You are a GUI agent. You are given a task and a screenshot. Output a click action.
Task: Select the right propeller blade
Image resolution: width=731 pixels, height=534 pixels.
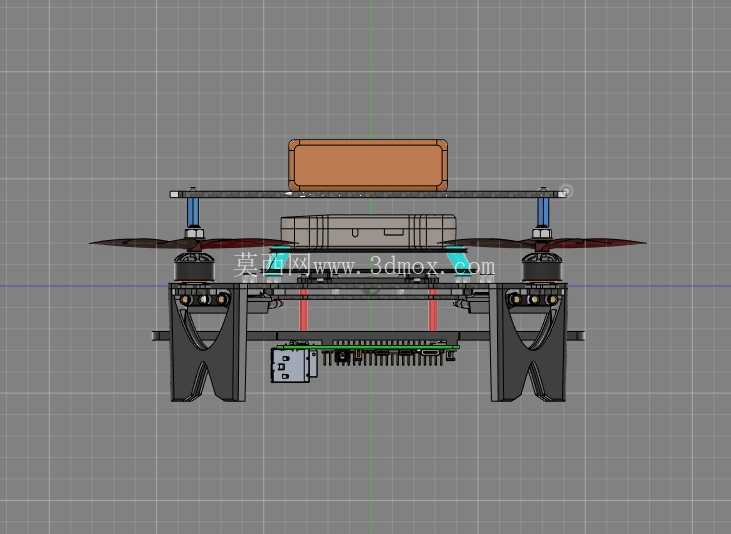coord(543,243)
